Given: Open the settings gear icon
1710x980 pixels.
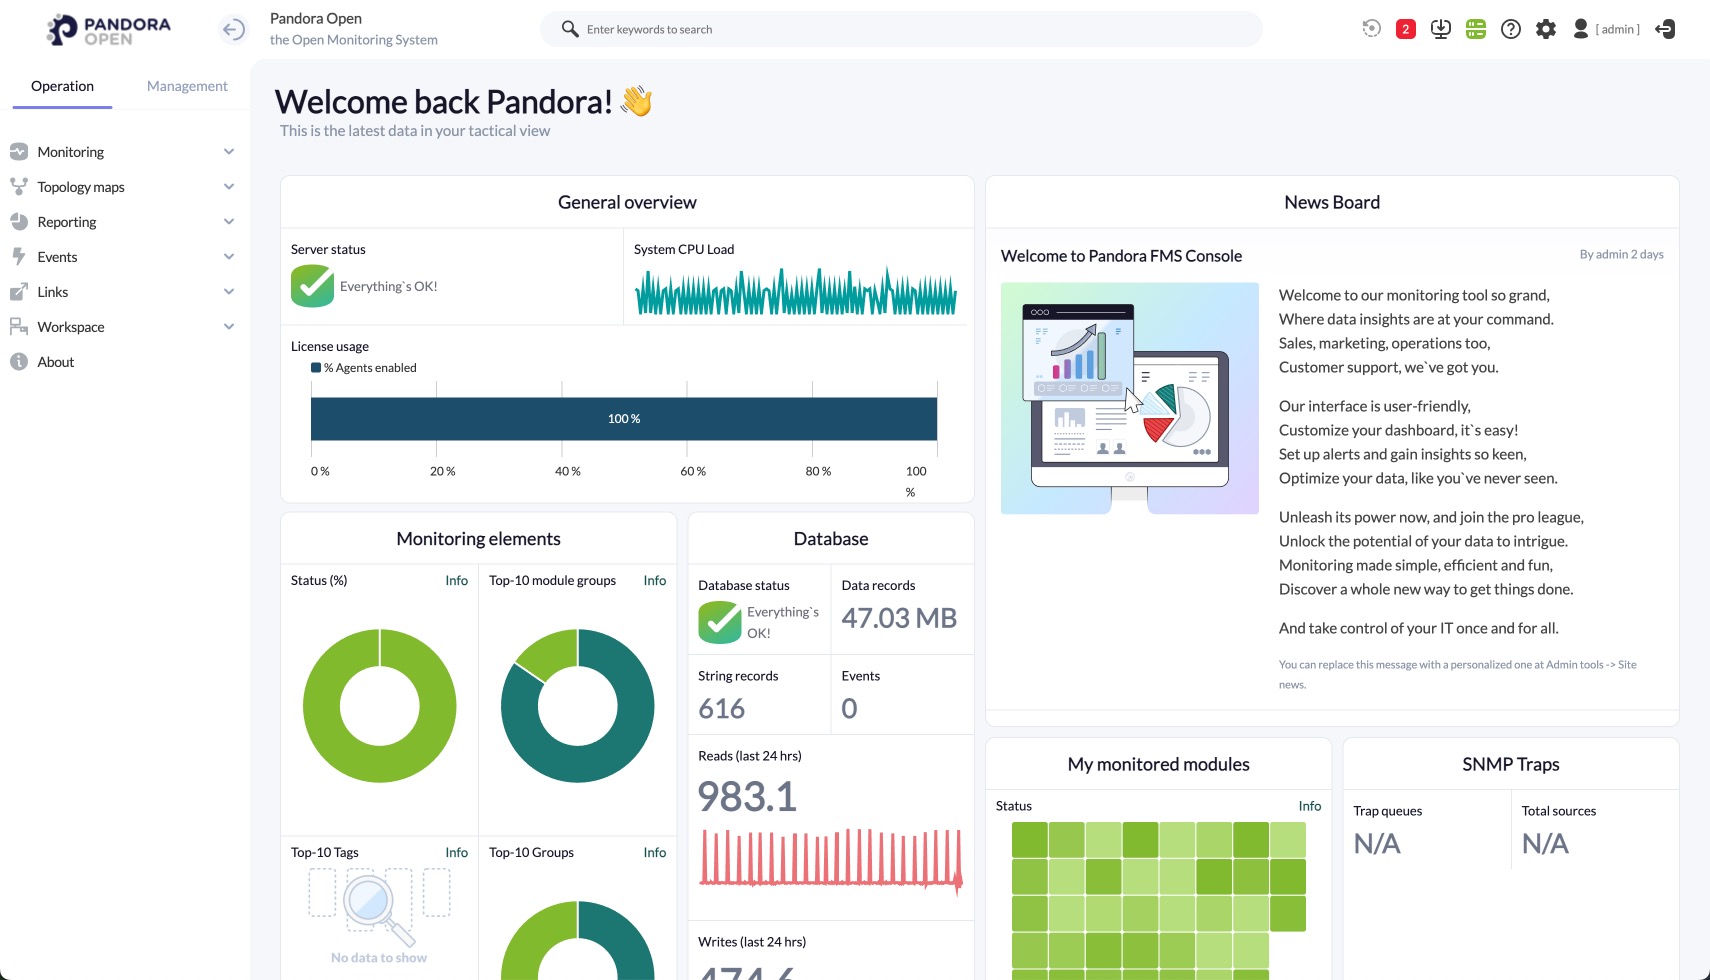Looking at the screenshot, I should [1545, 29].
